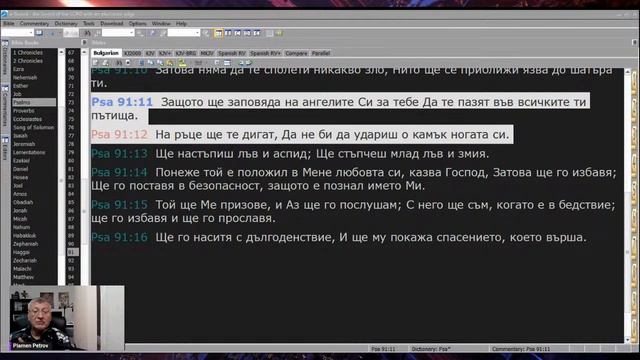Click the Psa 91:12 verse reference
This screenshot has height=360, width=640.
(x=119, y=135)
